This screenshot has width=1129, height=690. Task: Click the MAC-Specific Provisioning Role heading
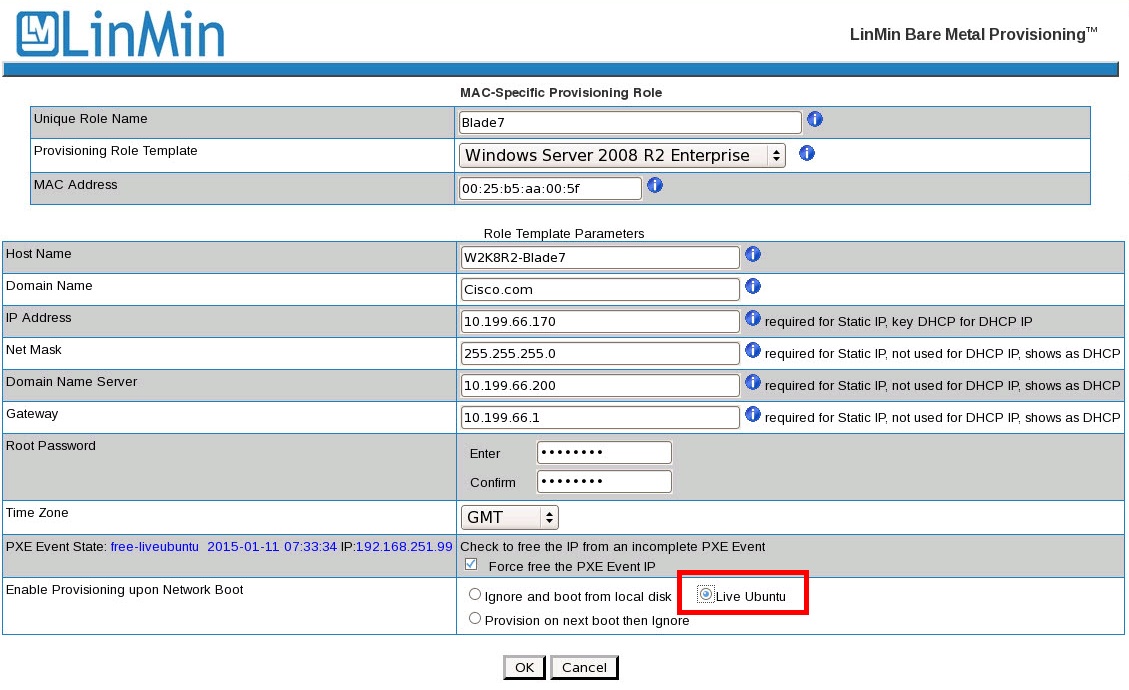(x=561, y=92)
